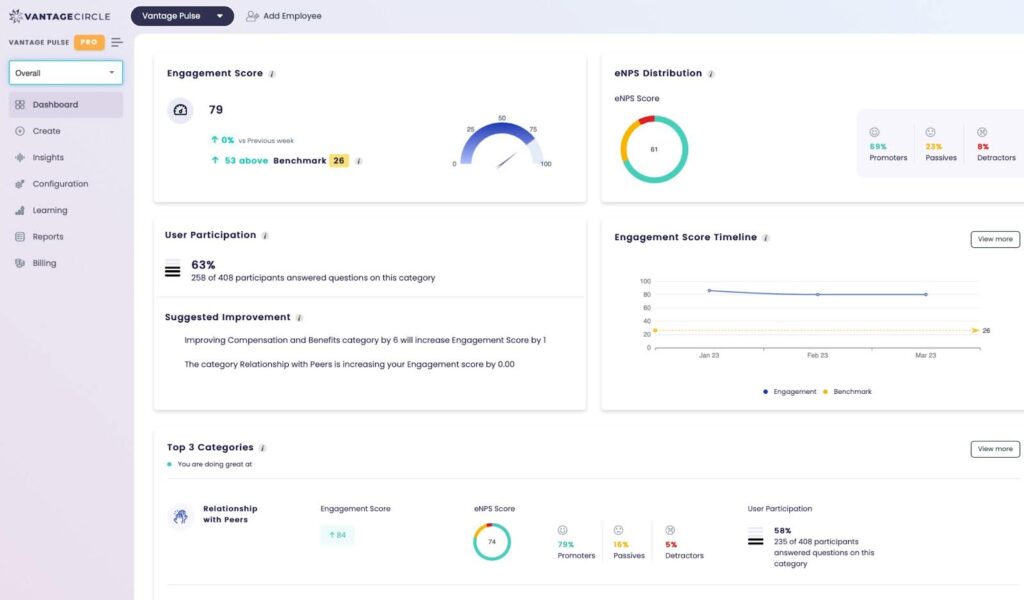The image size is (1024, 600).
Task: Open the Vantage Pulse product dropdown
Action: coord(182,16)
